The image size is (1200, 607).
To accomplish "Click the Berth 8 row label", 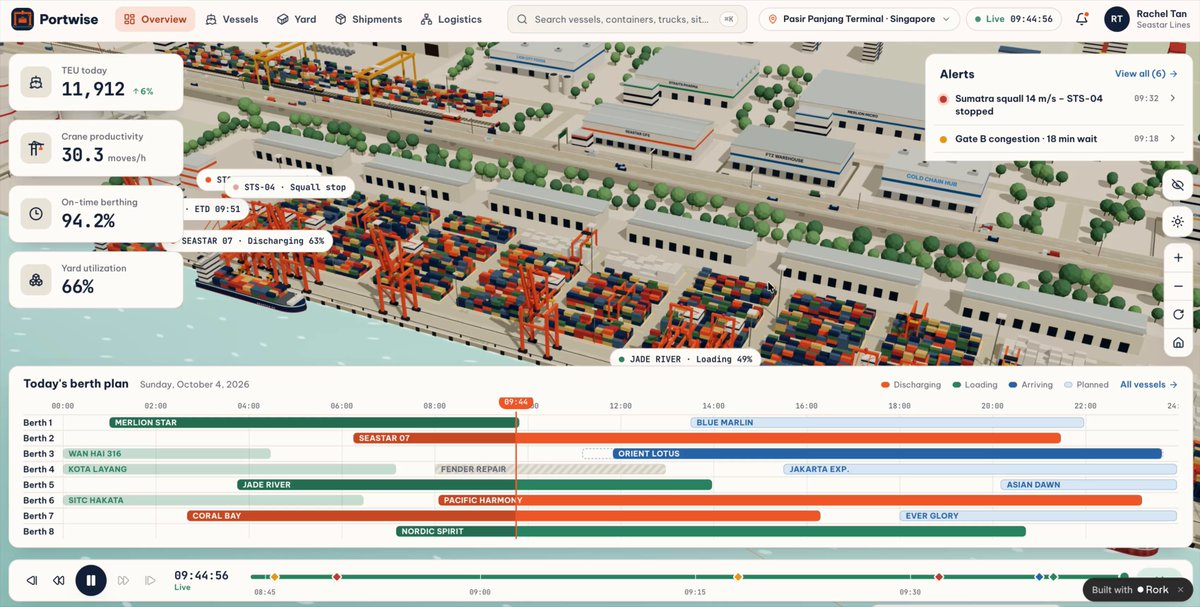I will click(39, 531).
